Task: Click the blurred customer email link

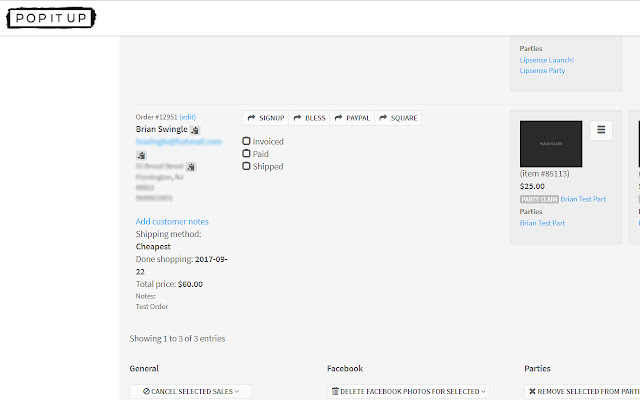Action: [179, 142]
